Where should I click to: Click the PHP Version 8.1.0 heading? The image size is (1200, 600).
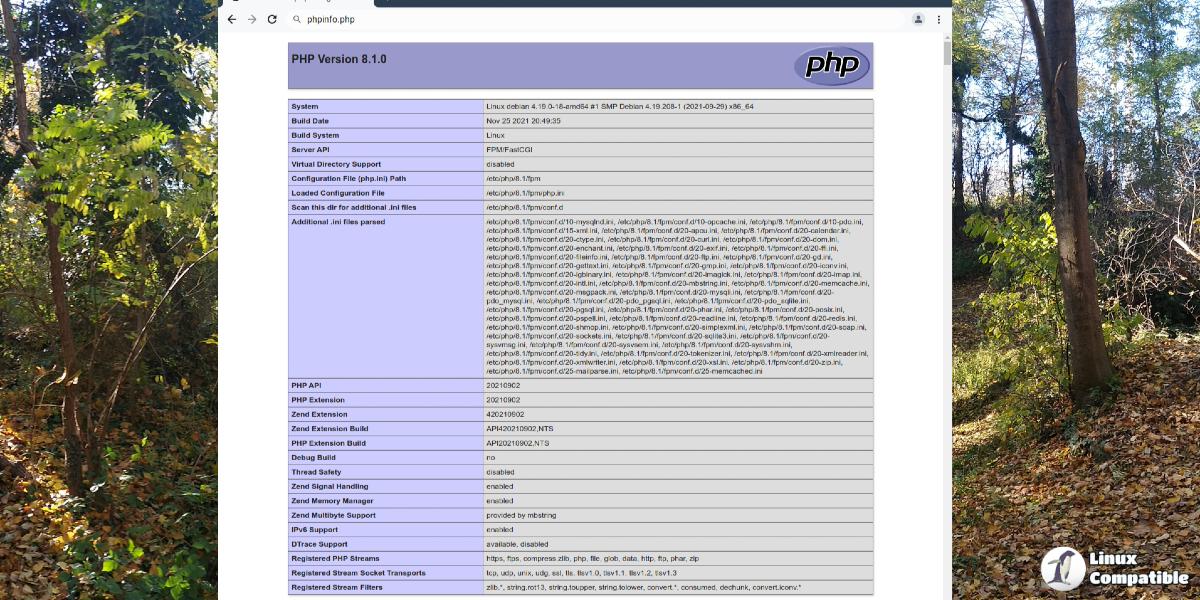(x=339, y=59)
